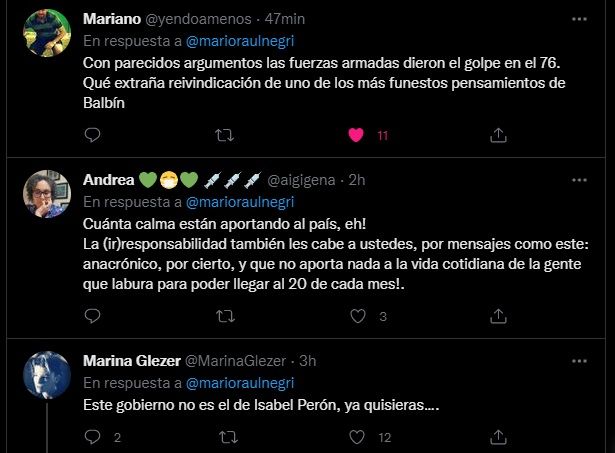Share Andrea's tweet

[x=498, y=316]
